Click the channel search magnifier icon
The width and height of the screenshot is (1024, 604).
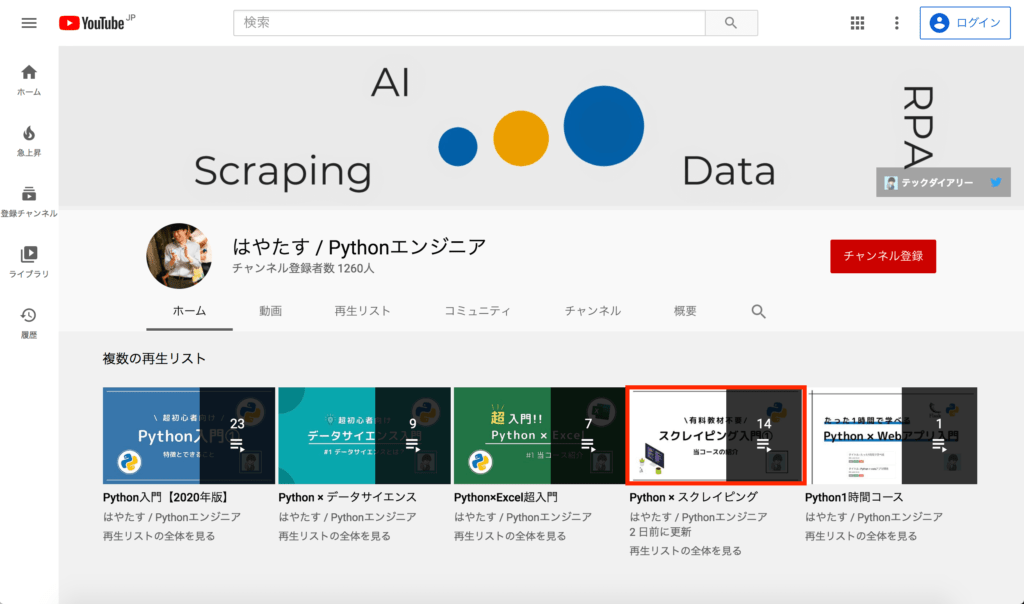tap(758, 311)
